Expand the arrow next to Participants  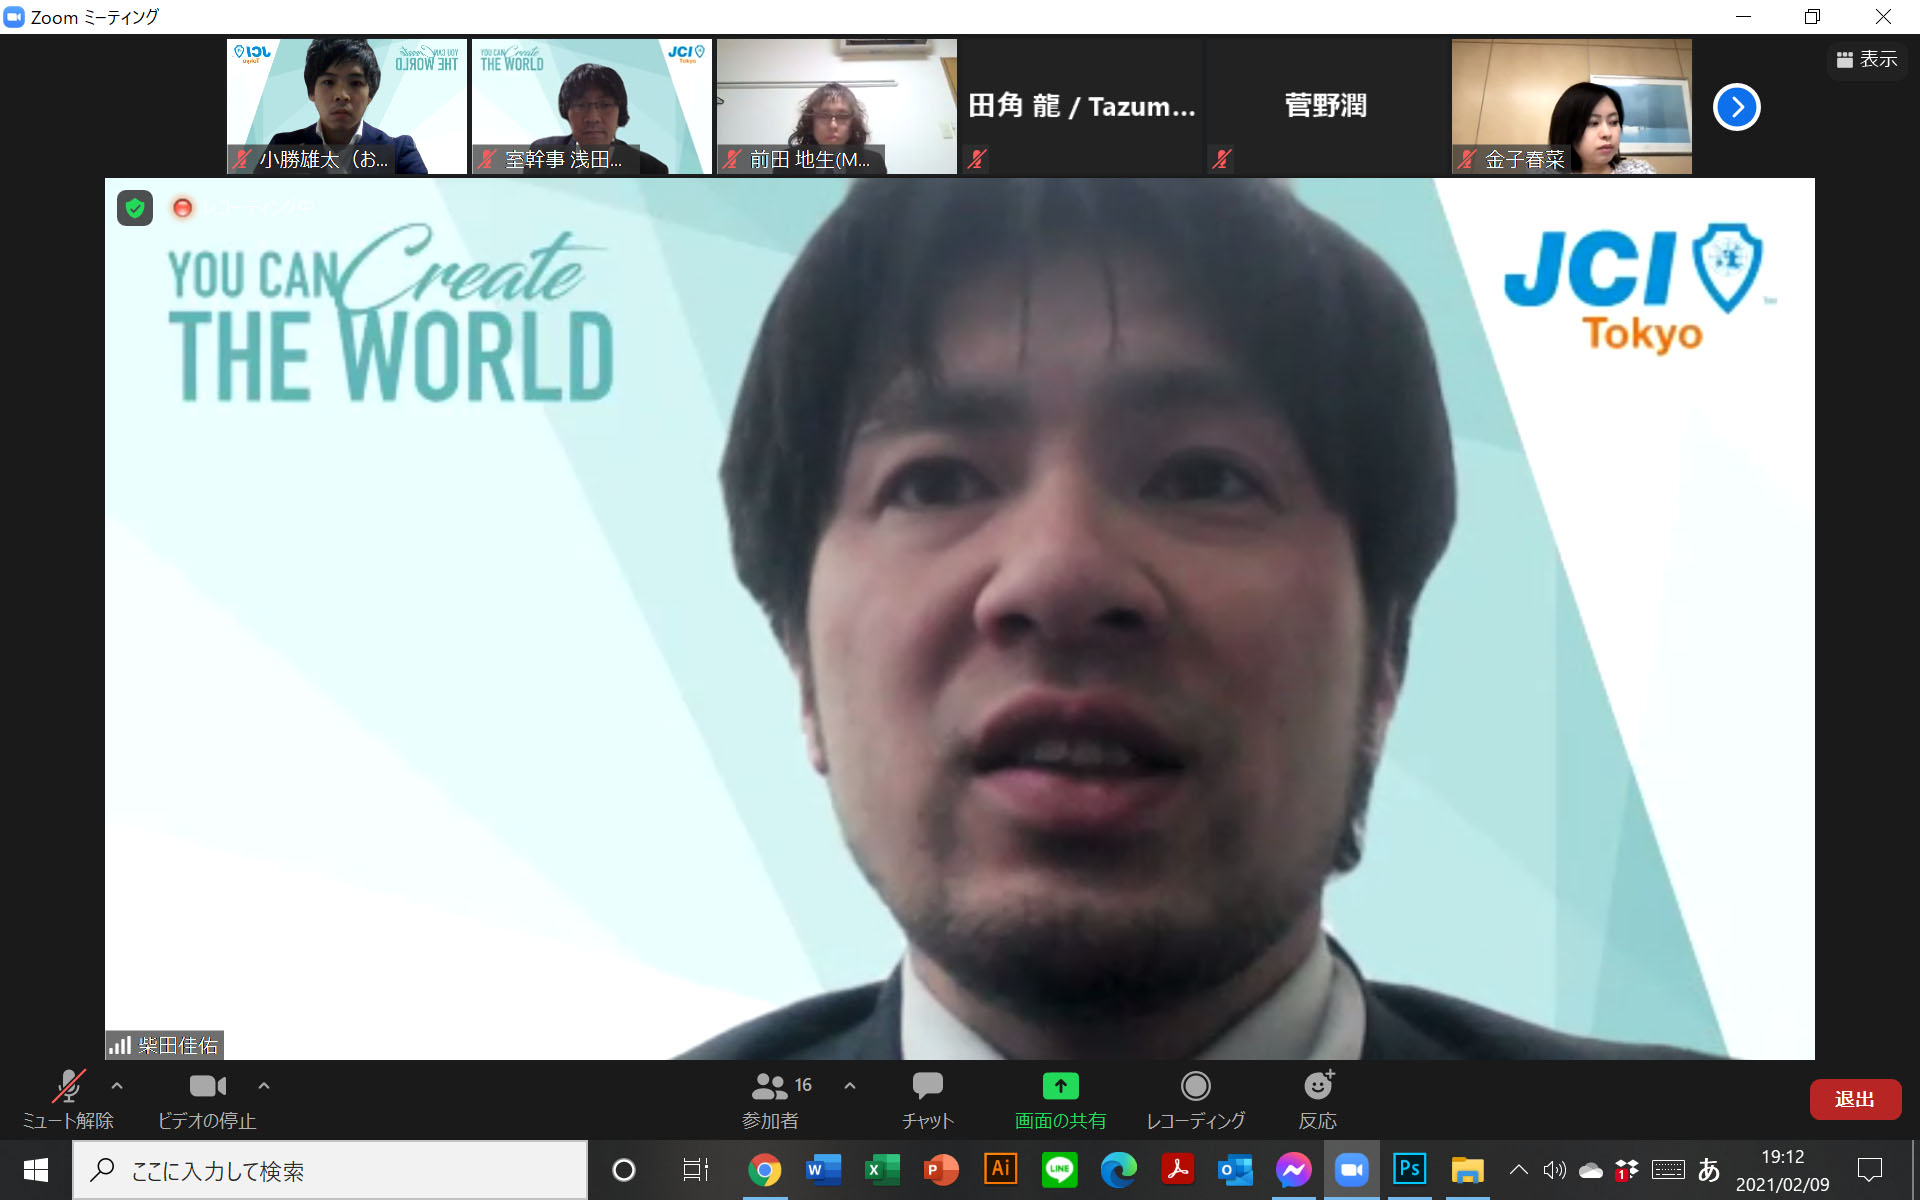850,1085
